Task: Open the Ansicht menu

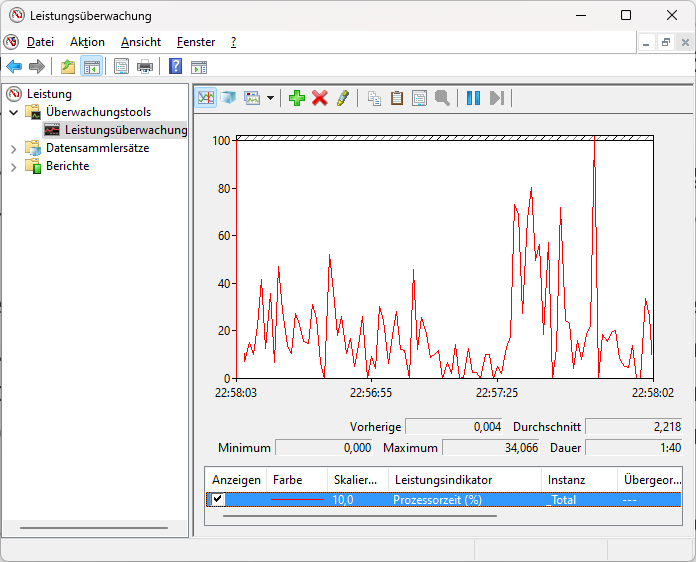Action: pyautogui.click(x=141, y=42)
